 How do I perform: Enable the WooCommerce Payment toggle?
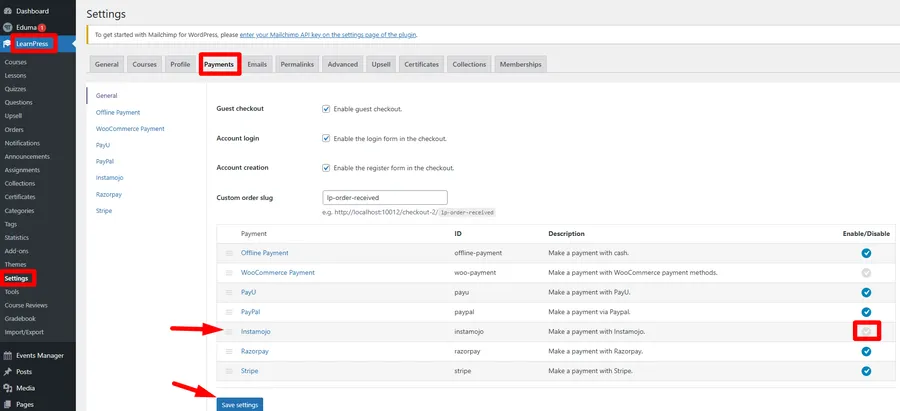pyautogui.click(x=866, y=273)
